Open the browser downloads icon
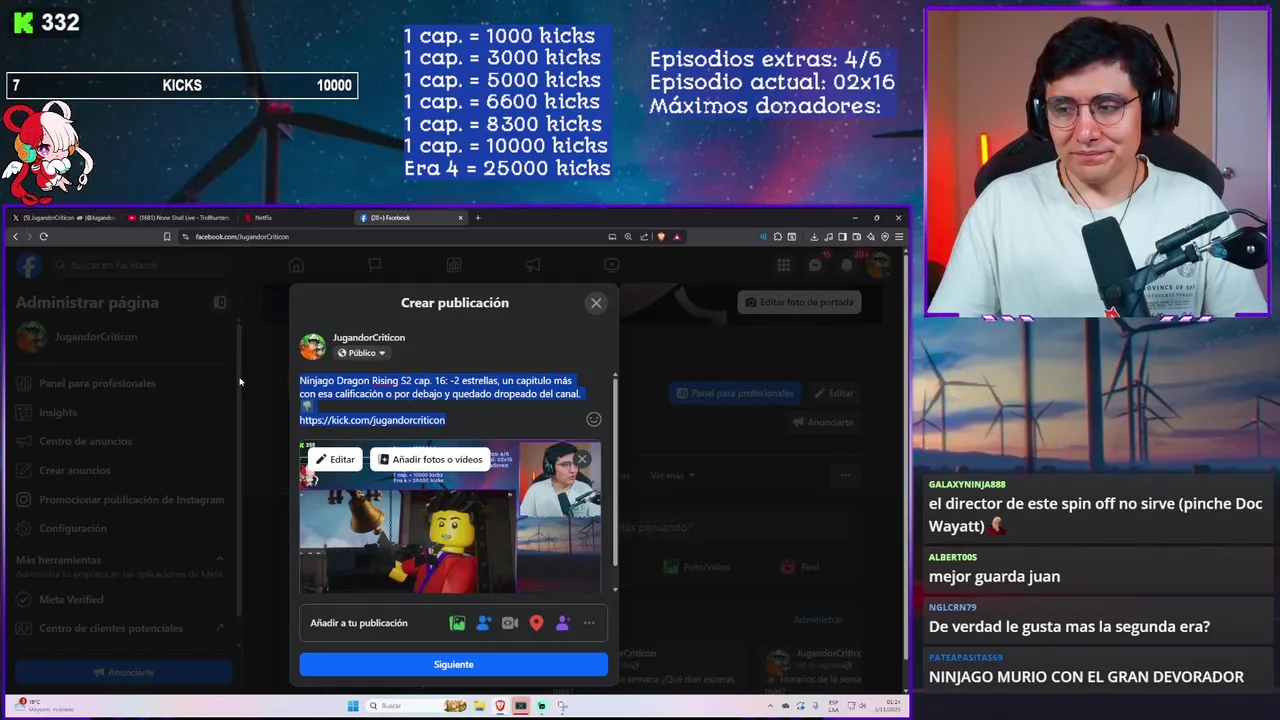 point(814,237)
